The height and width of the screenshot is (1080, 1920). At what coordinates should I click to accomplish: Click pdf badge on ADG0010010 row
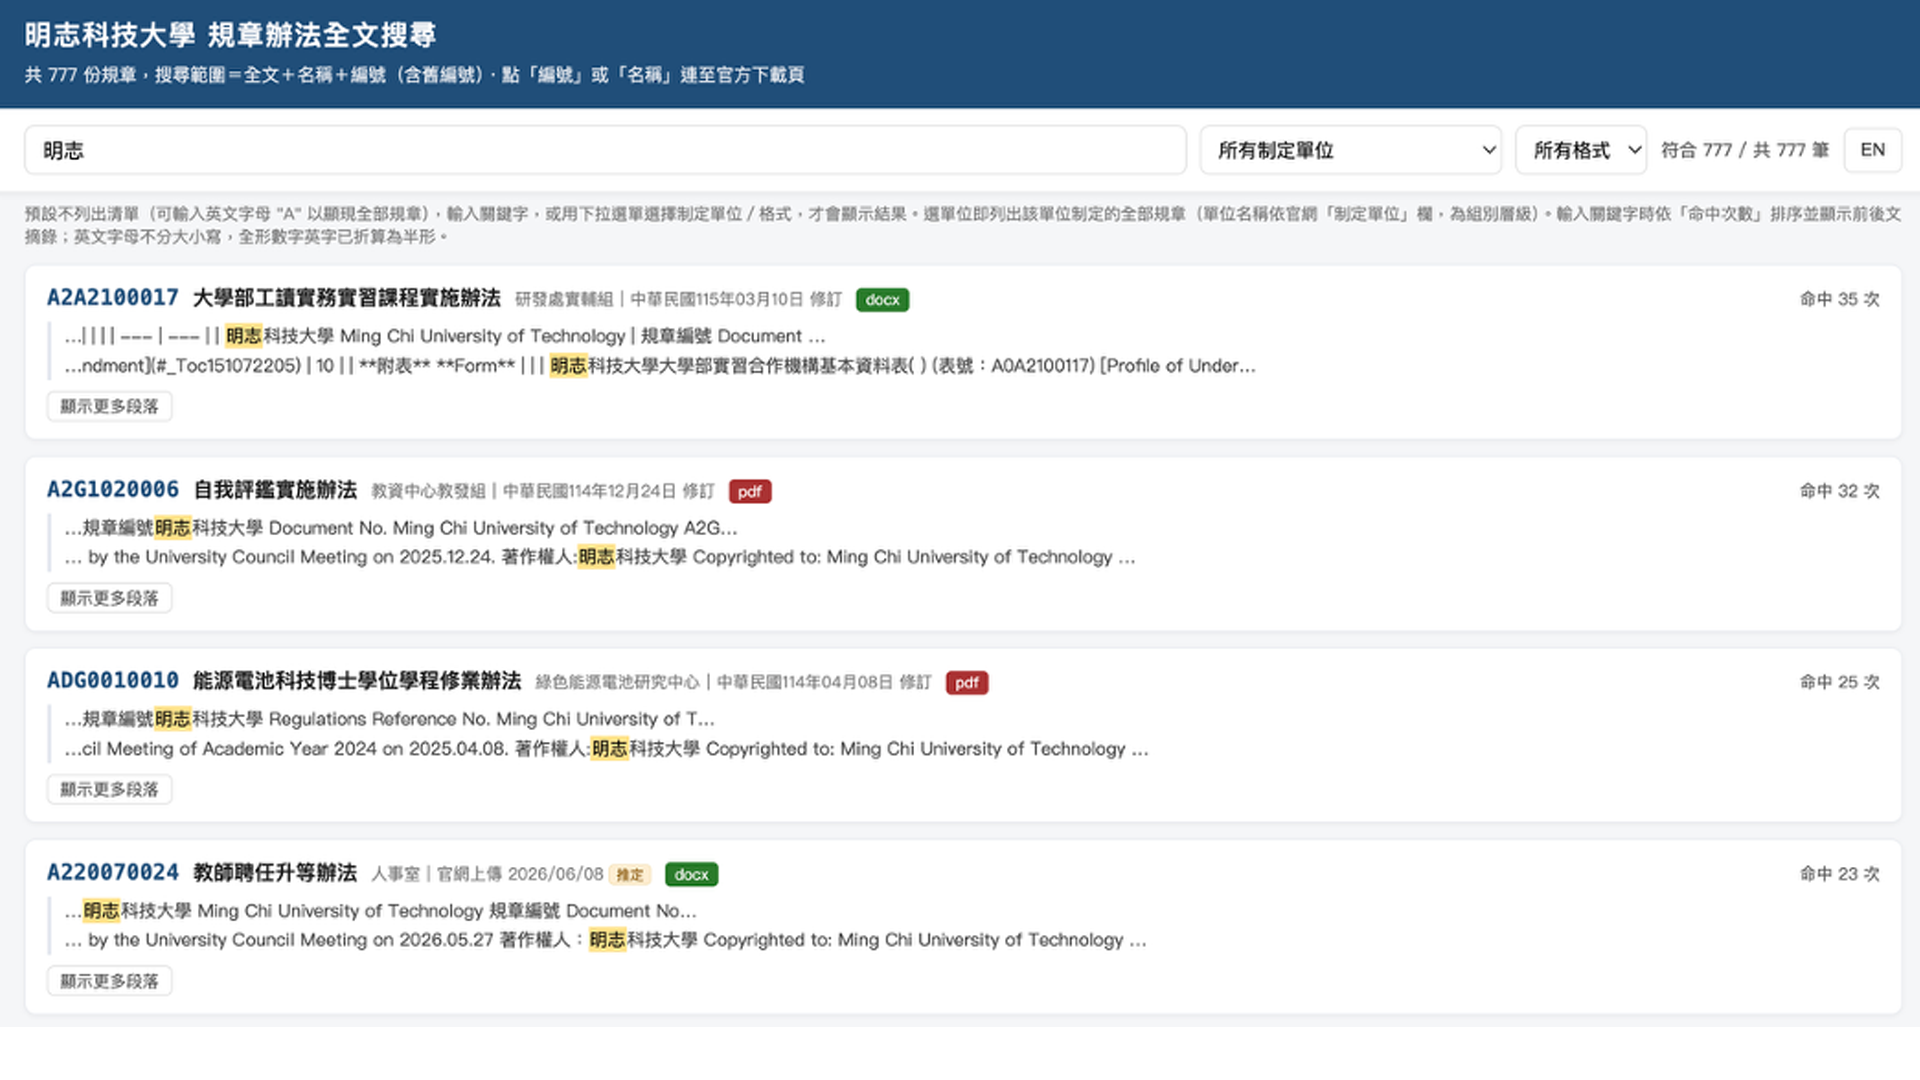tap(967, 683)
